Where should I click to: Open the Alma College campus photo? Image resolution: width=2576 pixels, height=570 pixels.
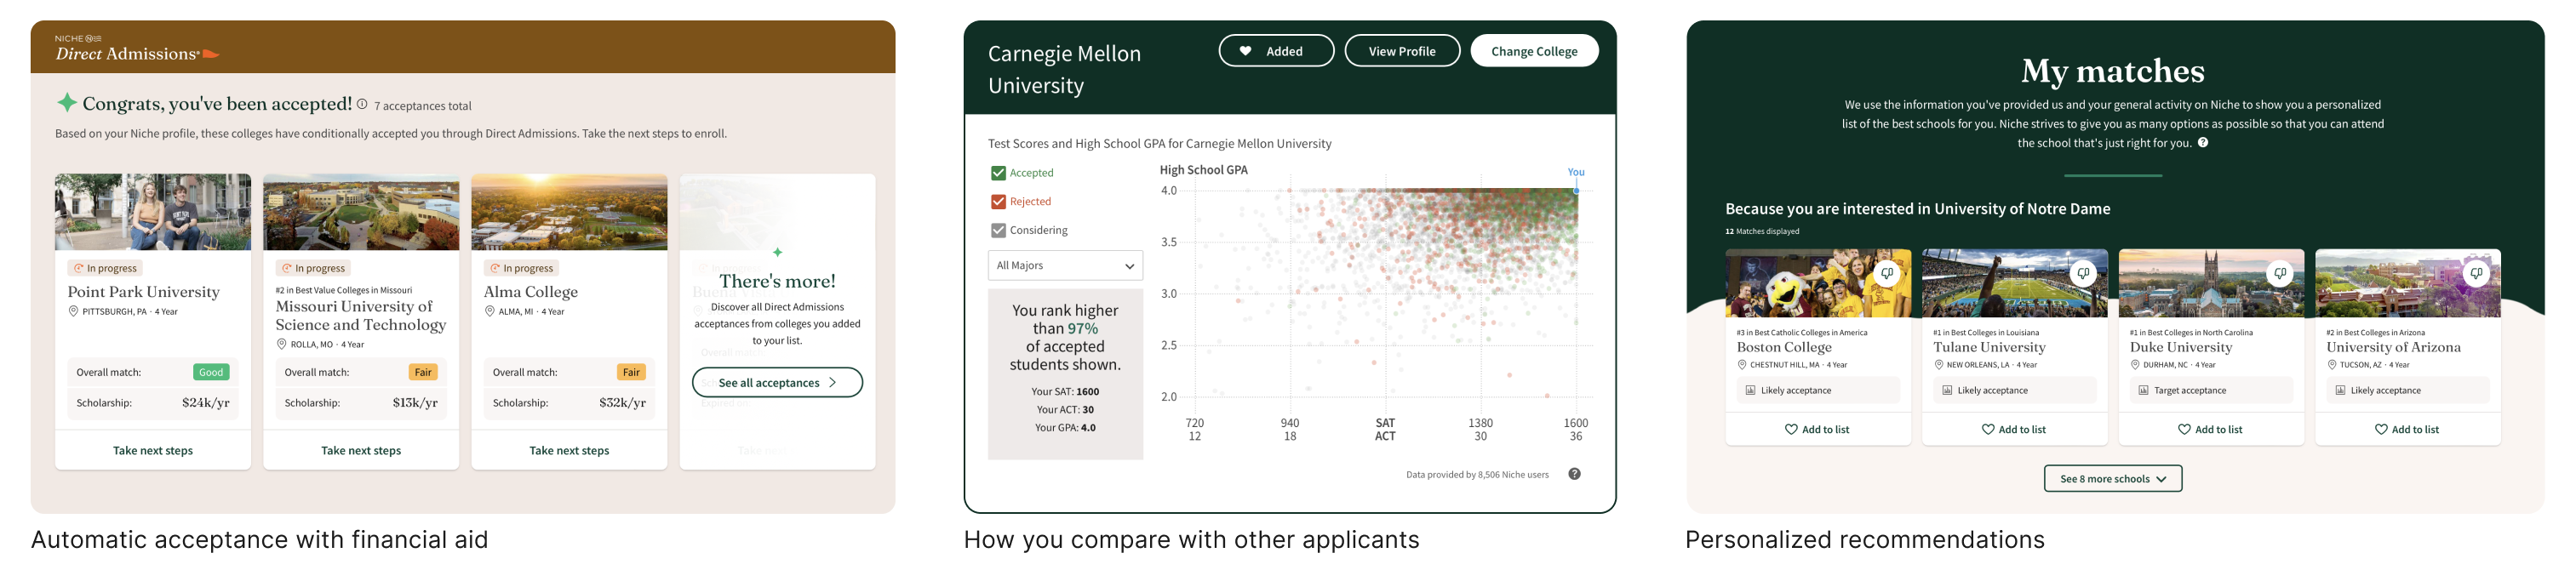[569, 212]
